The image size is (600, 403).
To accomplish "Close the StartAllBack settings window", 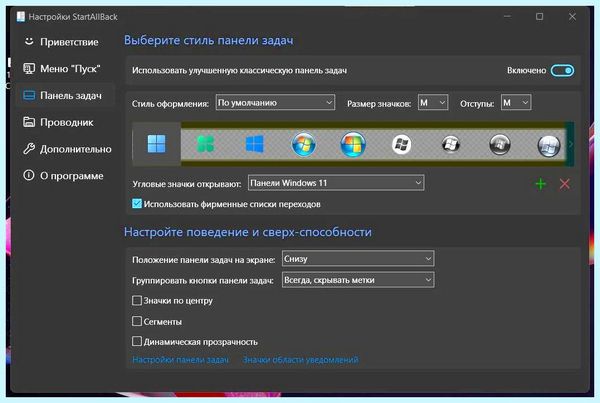I will pos(572,16).
